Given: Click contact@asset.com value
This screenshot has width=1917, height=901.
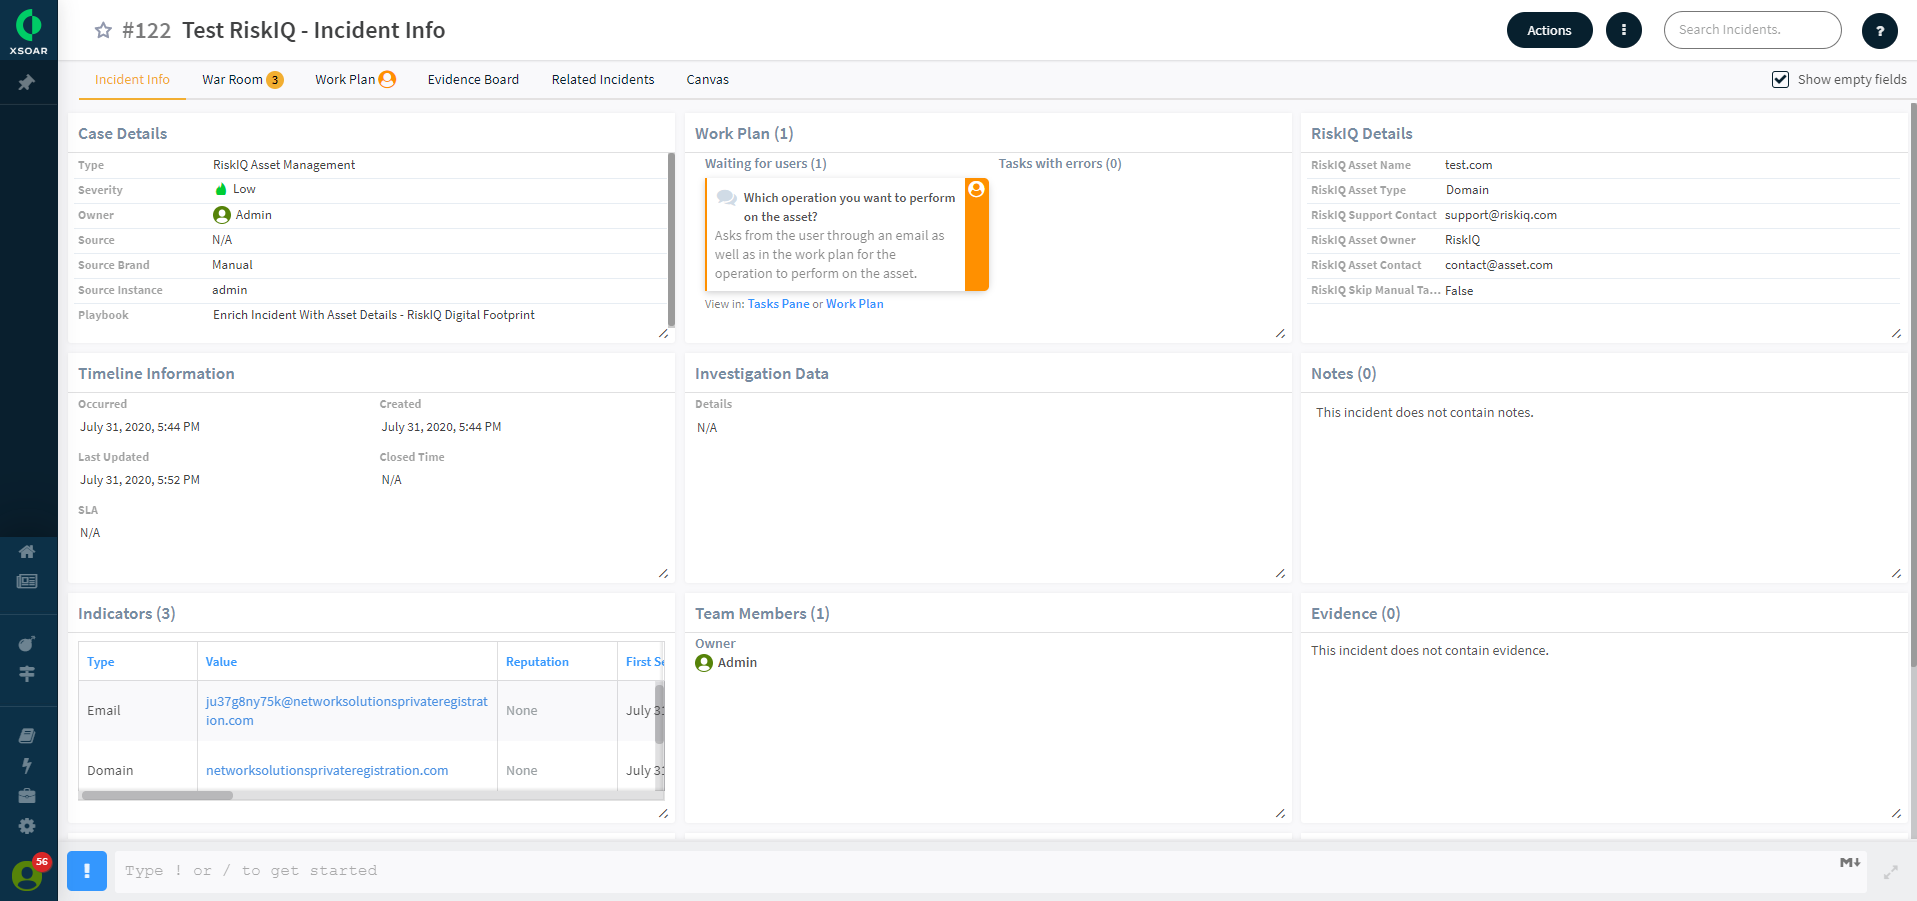Looking at the screenshot, I should [x=1498, y=265].
